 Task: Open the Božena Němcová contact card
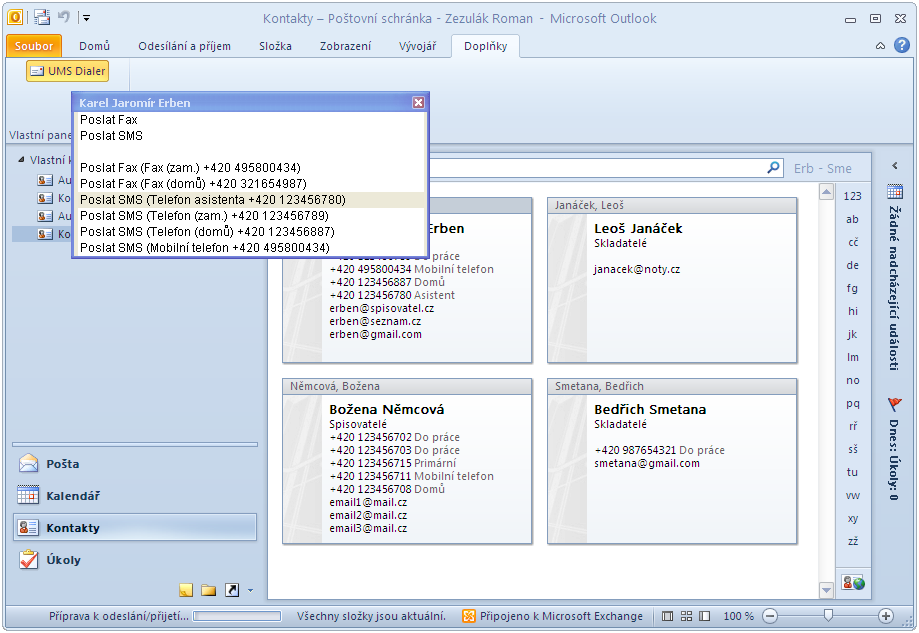[407, 461]
